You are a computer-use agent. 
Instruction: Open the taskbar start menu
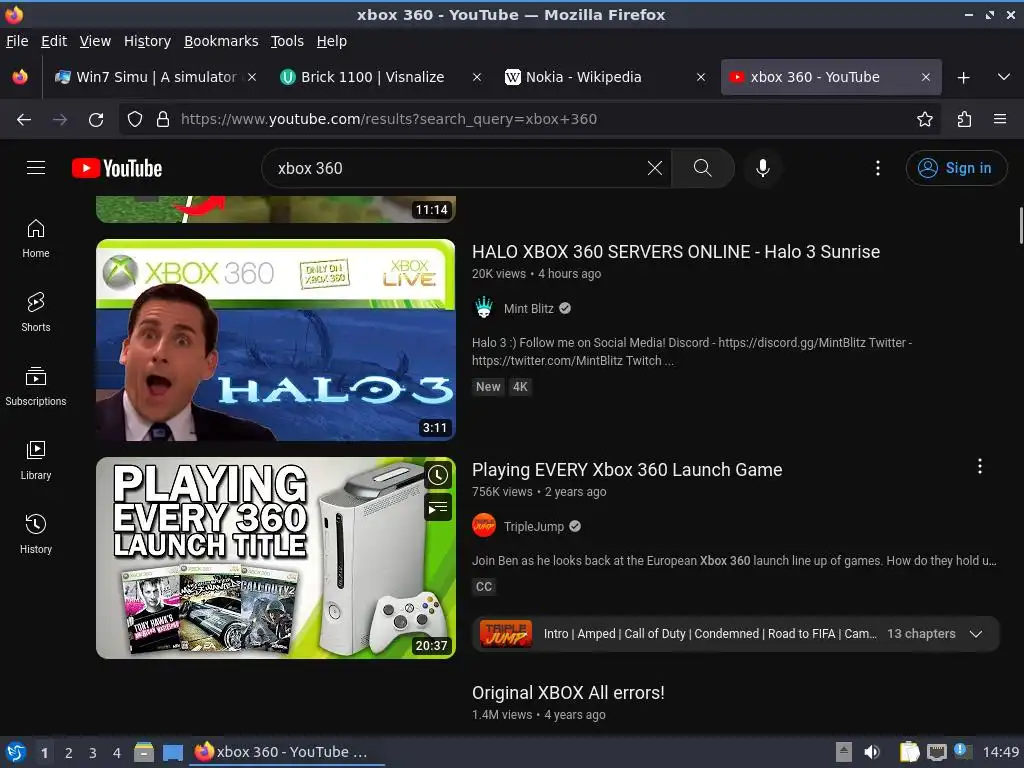[x=16, y=752]
